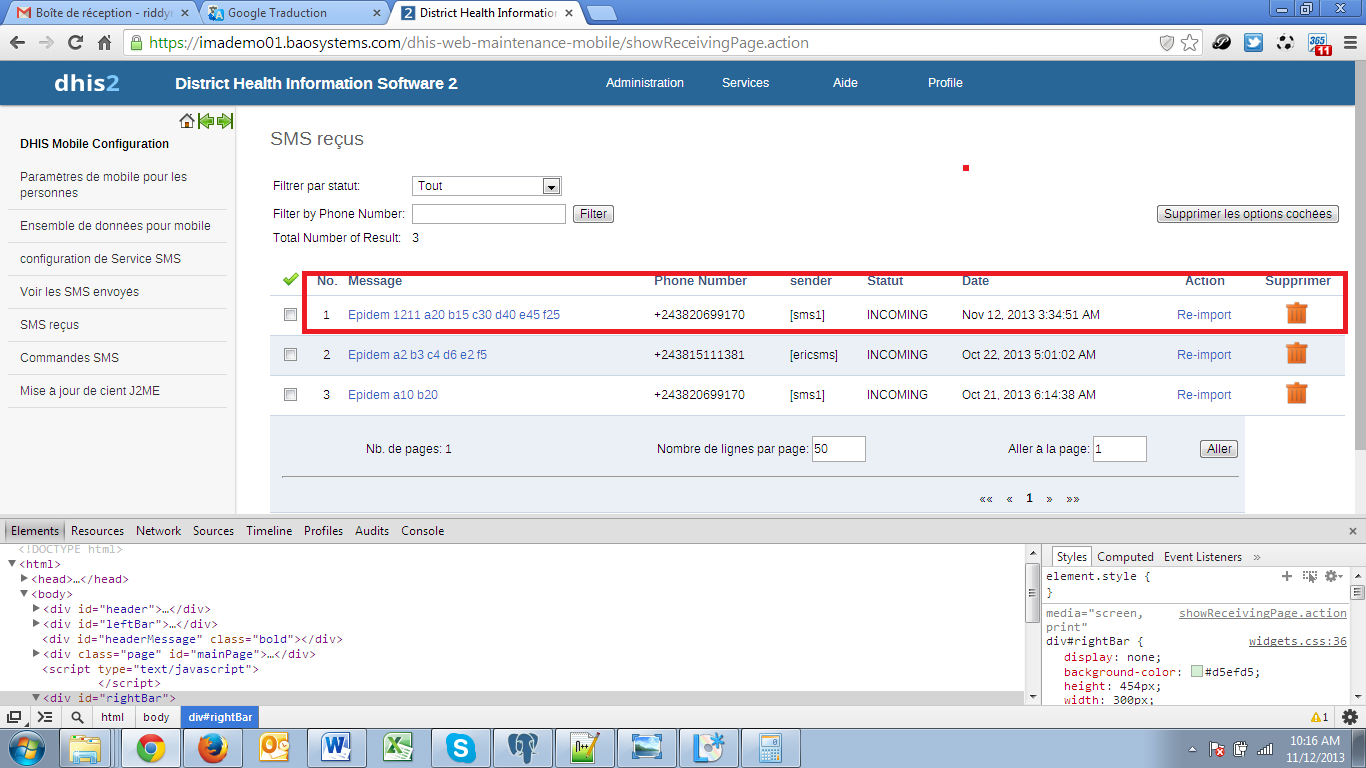The image size is (1366, 768).
Task: Click the DevTools search magnifier icon
Action: (x=77, y=717)
